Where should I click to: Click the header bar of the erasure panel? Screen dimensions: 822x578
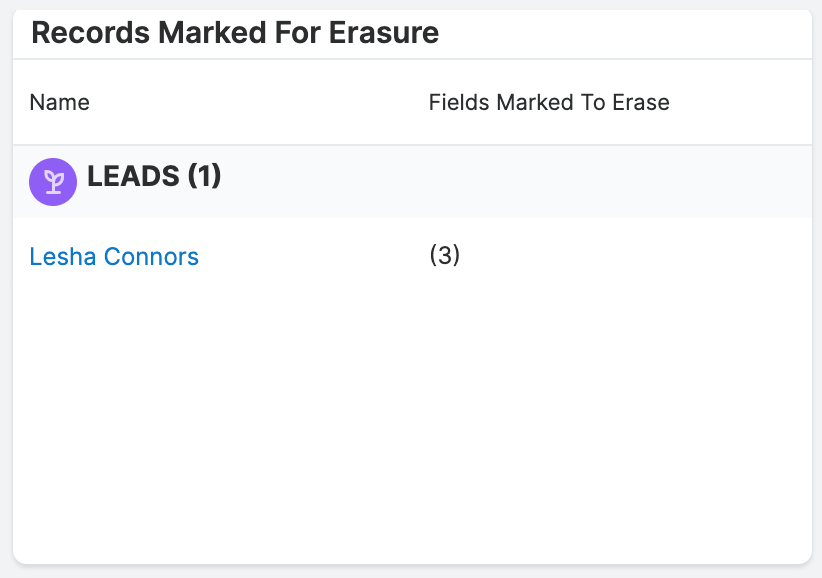click(x=411, y=33)
